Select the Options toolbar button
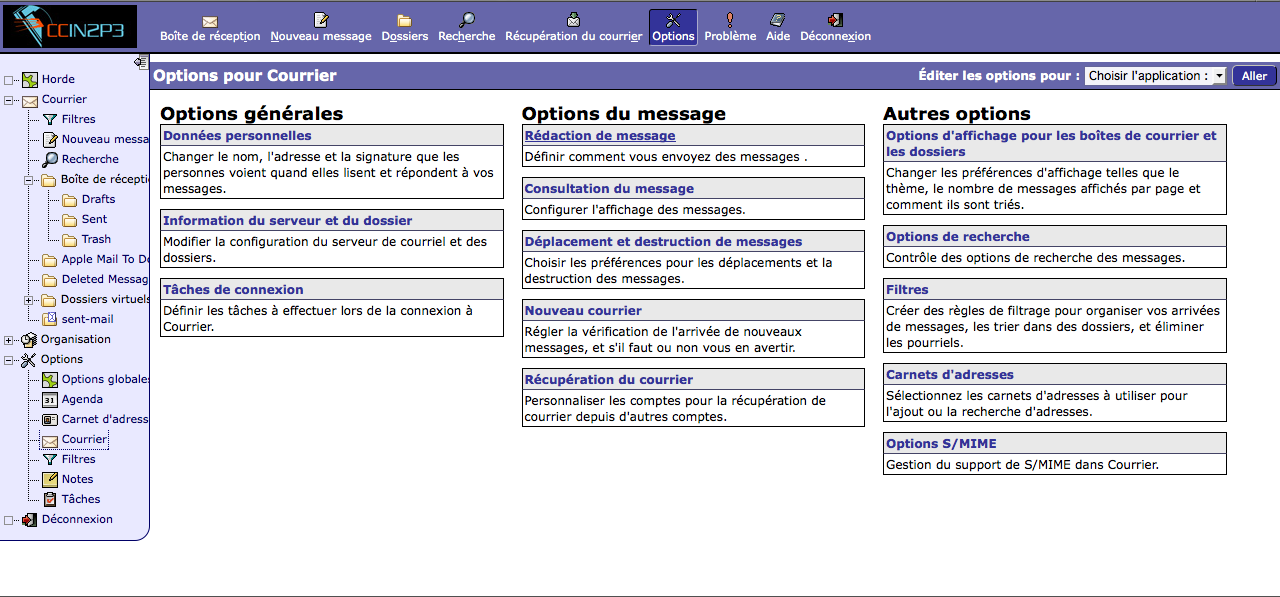Image resolution: width=1280 pixels, height=597 pixels. (673, 28)
